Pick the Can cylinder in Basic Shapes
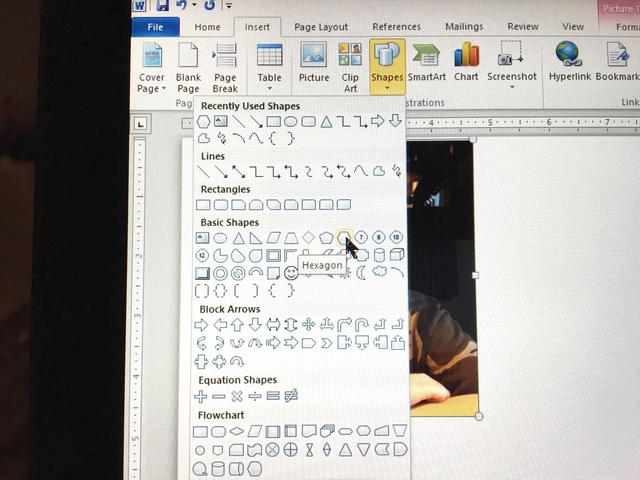 (x=379, y=255)
